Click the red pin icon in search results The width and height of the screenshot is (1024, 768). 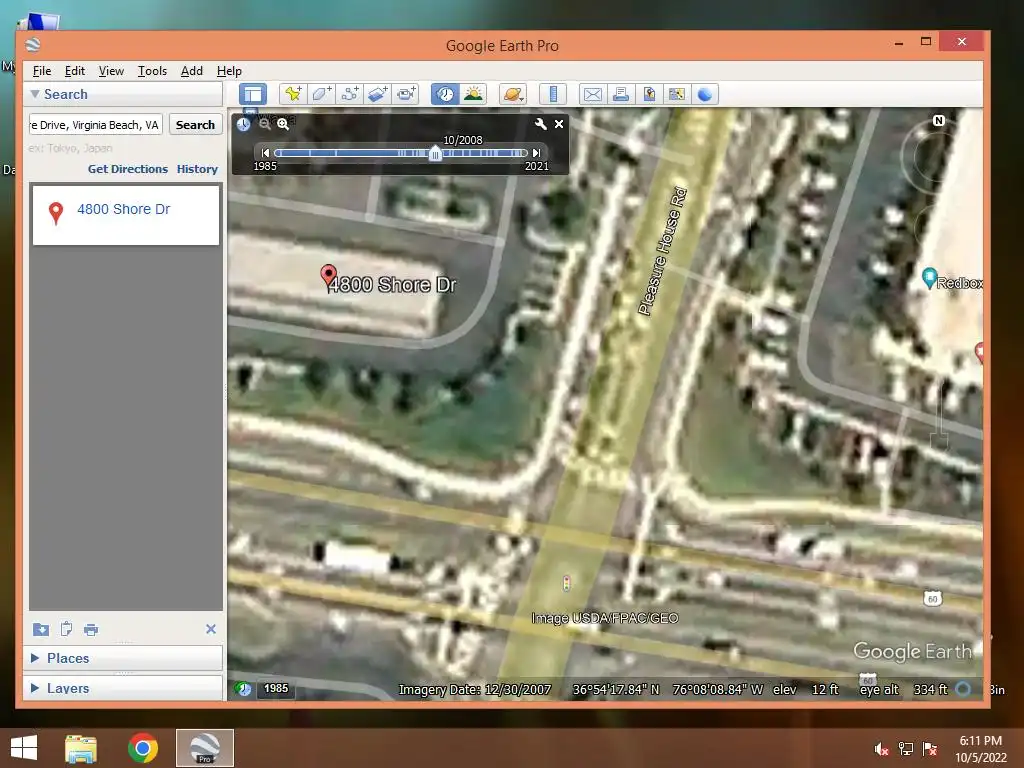[x=56, y=213]
